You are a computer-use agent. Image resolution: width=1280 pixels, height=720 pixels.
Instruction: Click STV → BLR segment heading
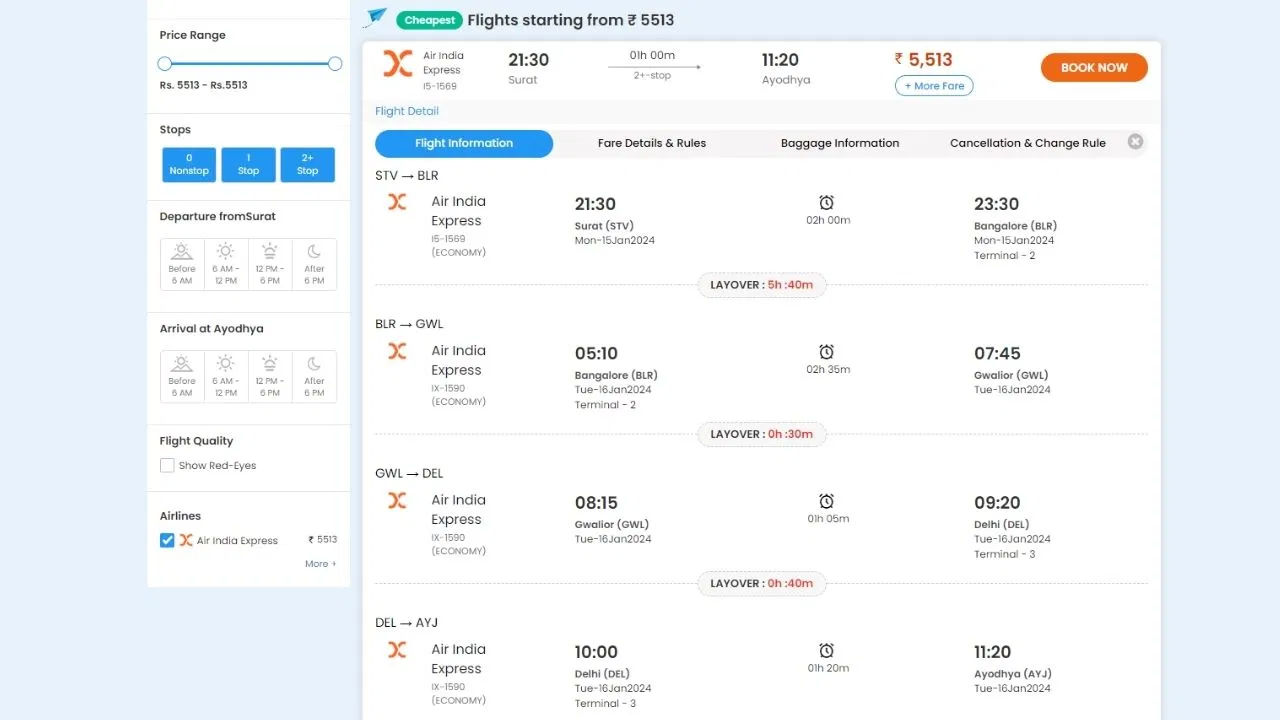tap(407, 175)
